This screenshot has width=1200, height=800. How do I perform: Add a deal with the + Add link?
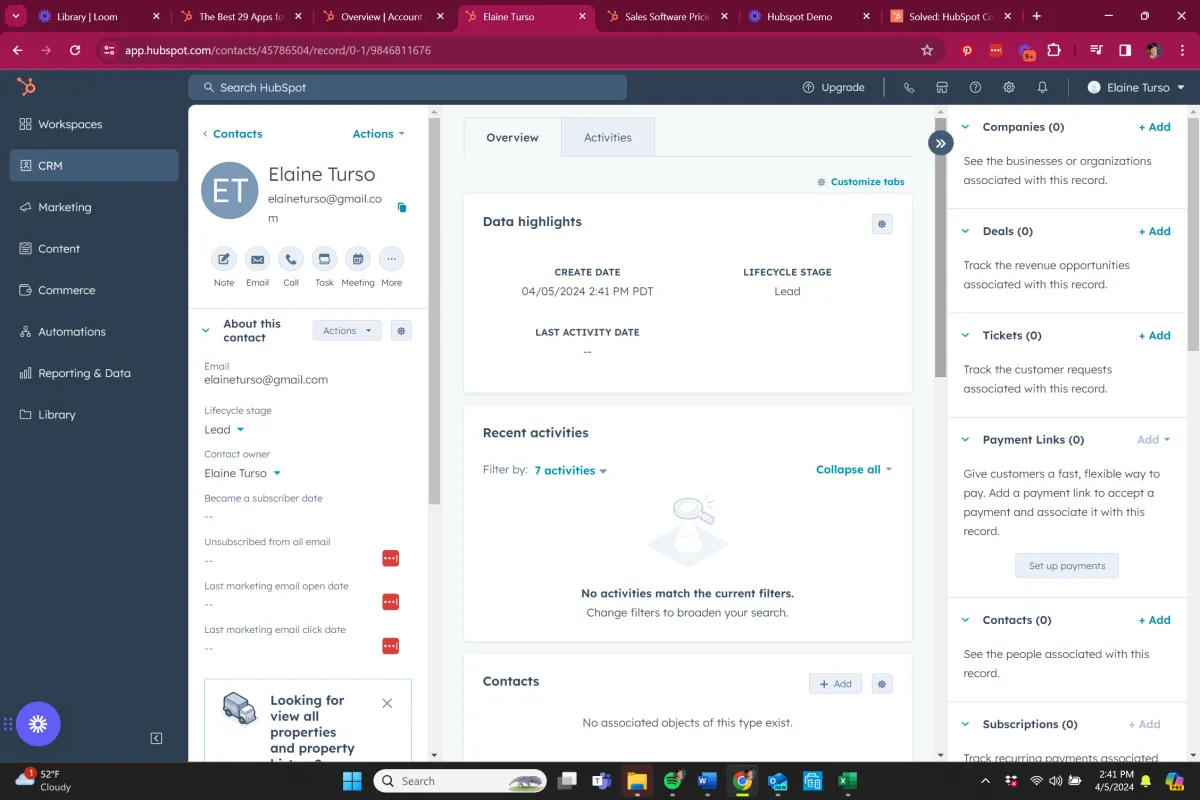1154,231
